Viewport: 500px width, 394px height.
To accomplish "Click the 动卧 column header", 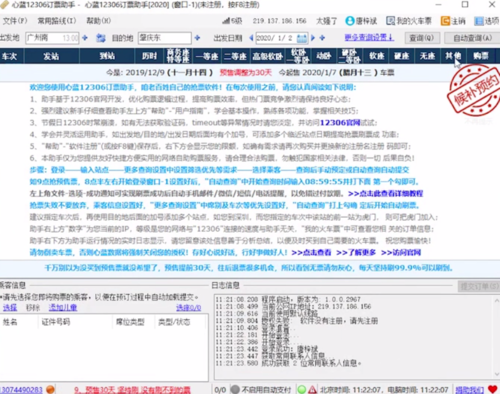I will click(x=324, y=56).
